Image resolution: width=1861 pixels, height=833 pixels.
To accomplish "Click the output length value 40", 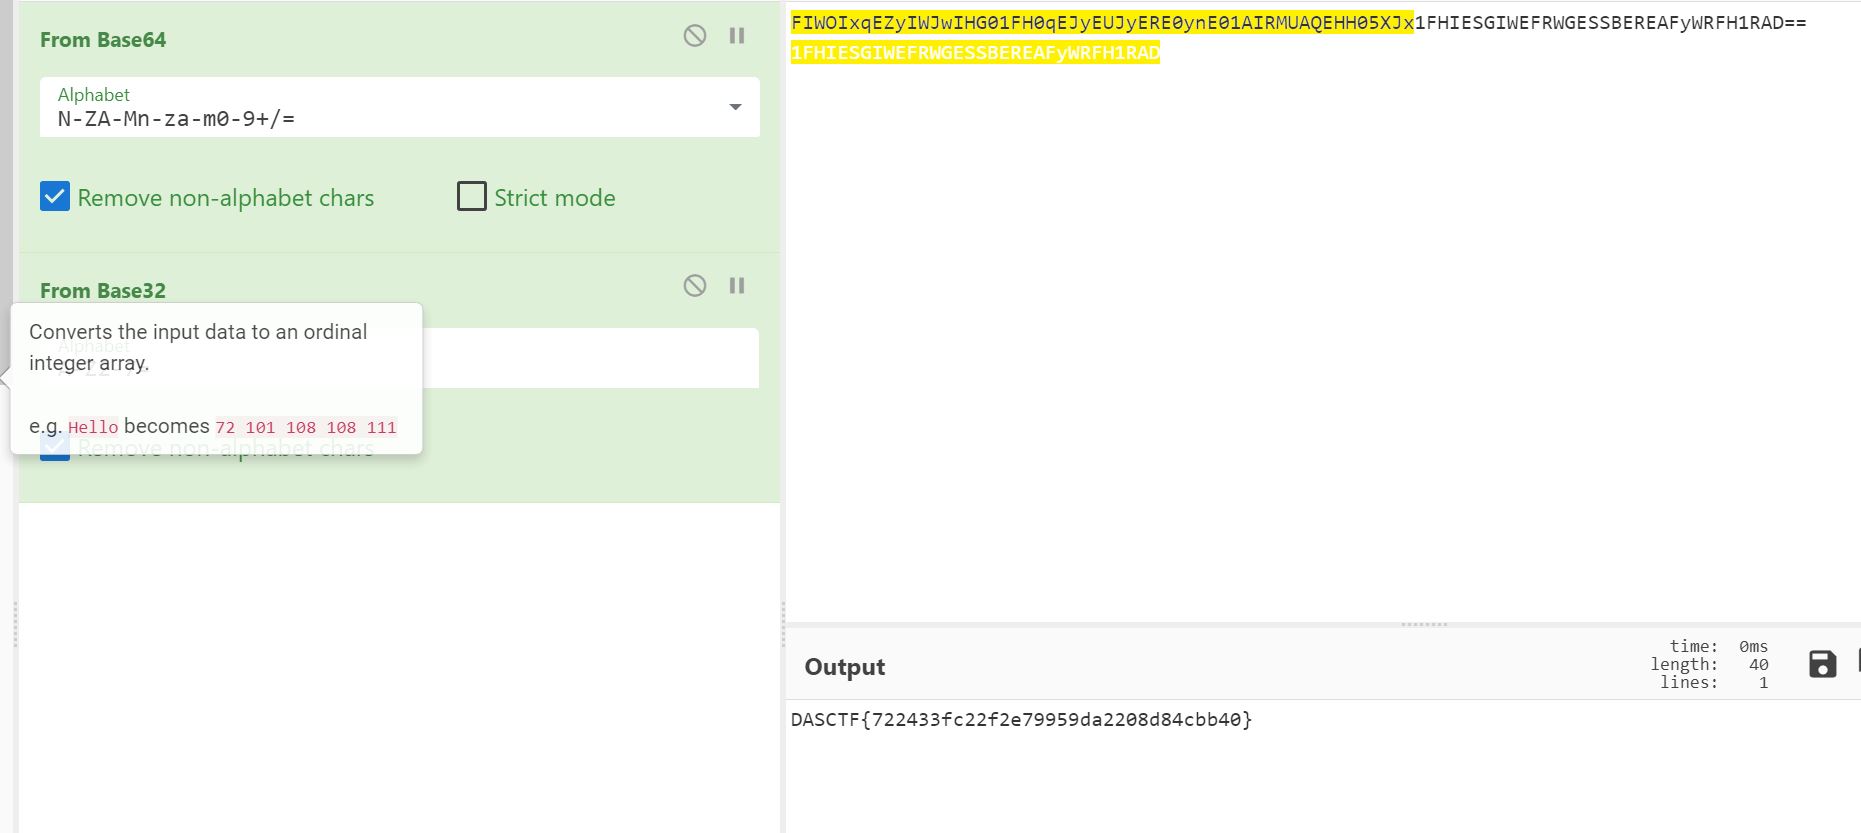I will click(1759, 664).
